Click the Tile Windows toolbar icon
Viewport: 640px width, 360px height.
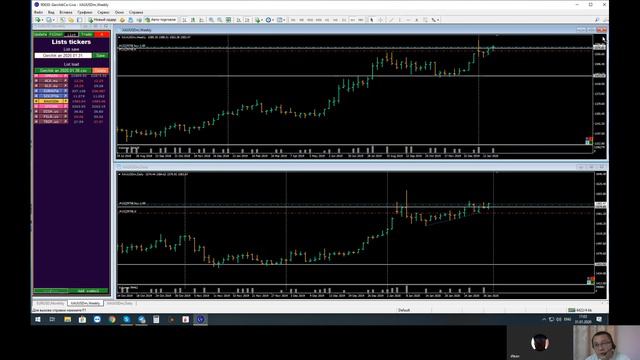coord(229,20)
